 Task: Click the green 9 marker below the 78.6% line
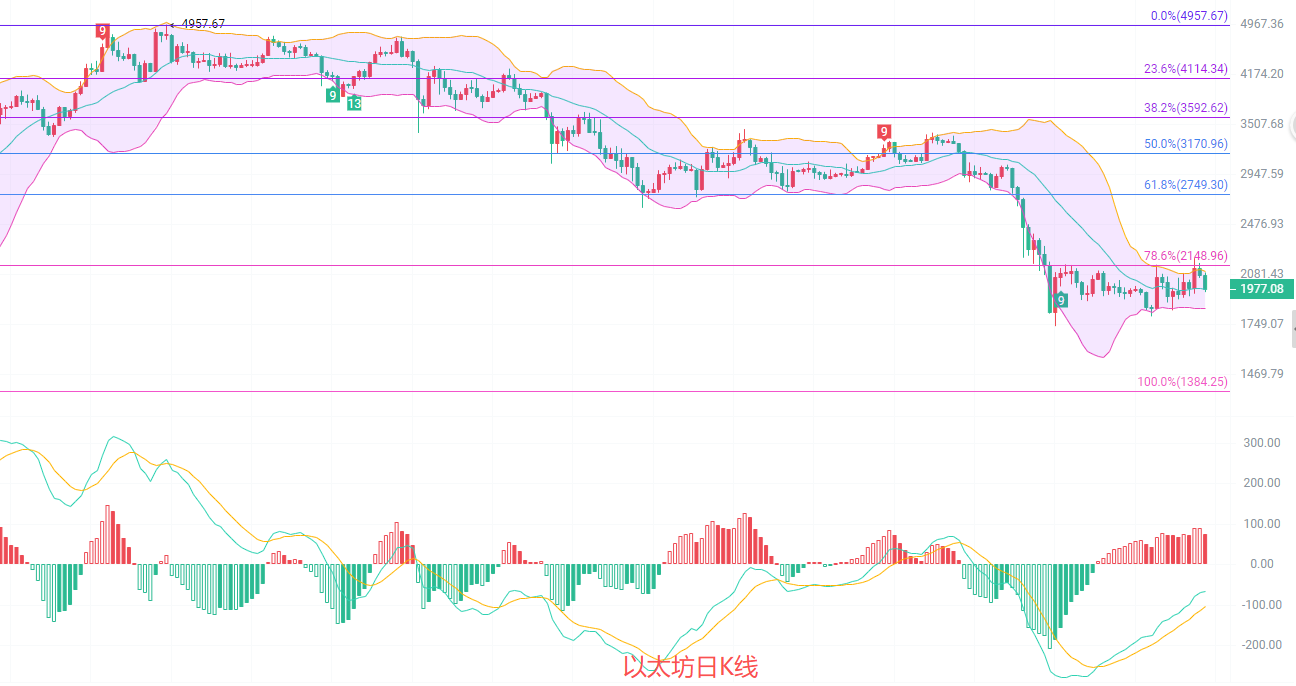(1060, 300)
